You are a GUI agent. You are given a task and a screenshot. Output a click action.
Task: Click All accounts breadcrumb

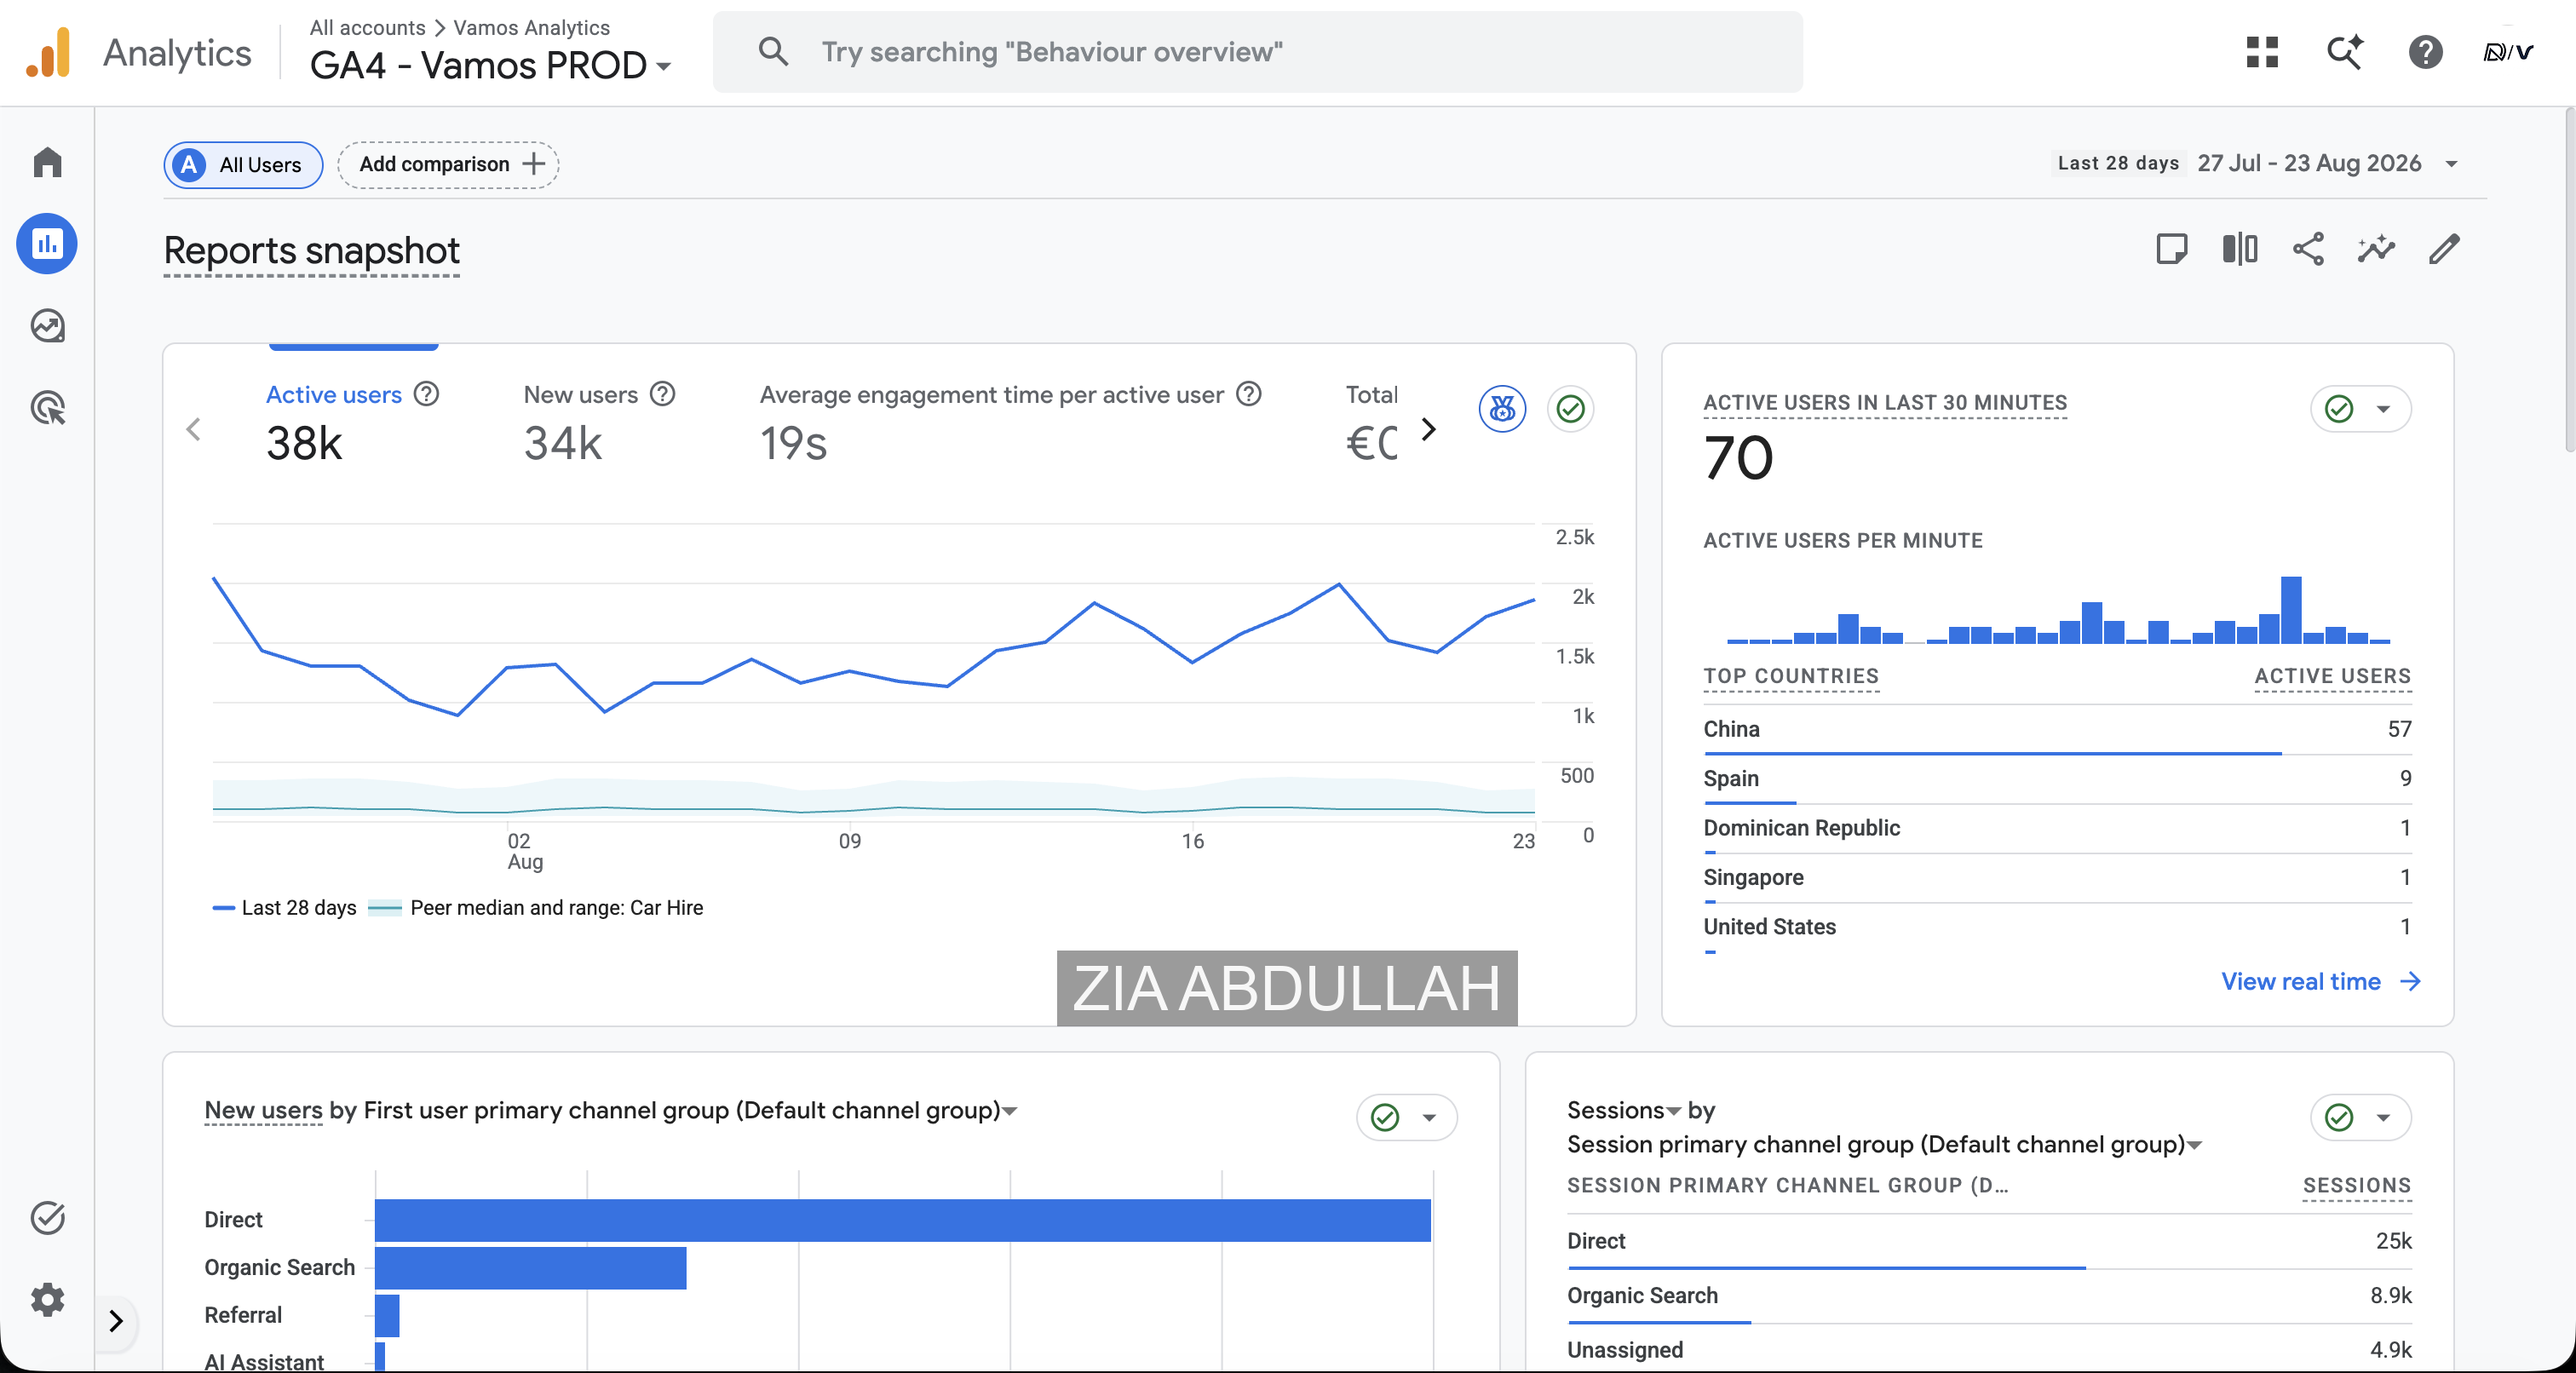pyautogui.click(x=367, y=27)
